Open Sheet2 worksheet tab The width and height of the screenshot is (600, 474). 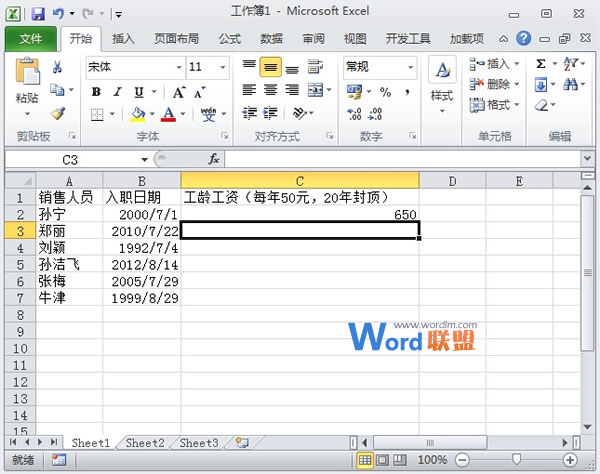click(145, 443)
